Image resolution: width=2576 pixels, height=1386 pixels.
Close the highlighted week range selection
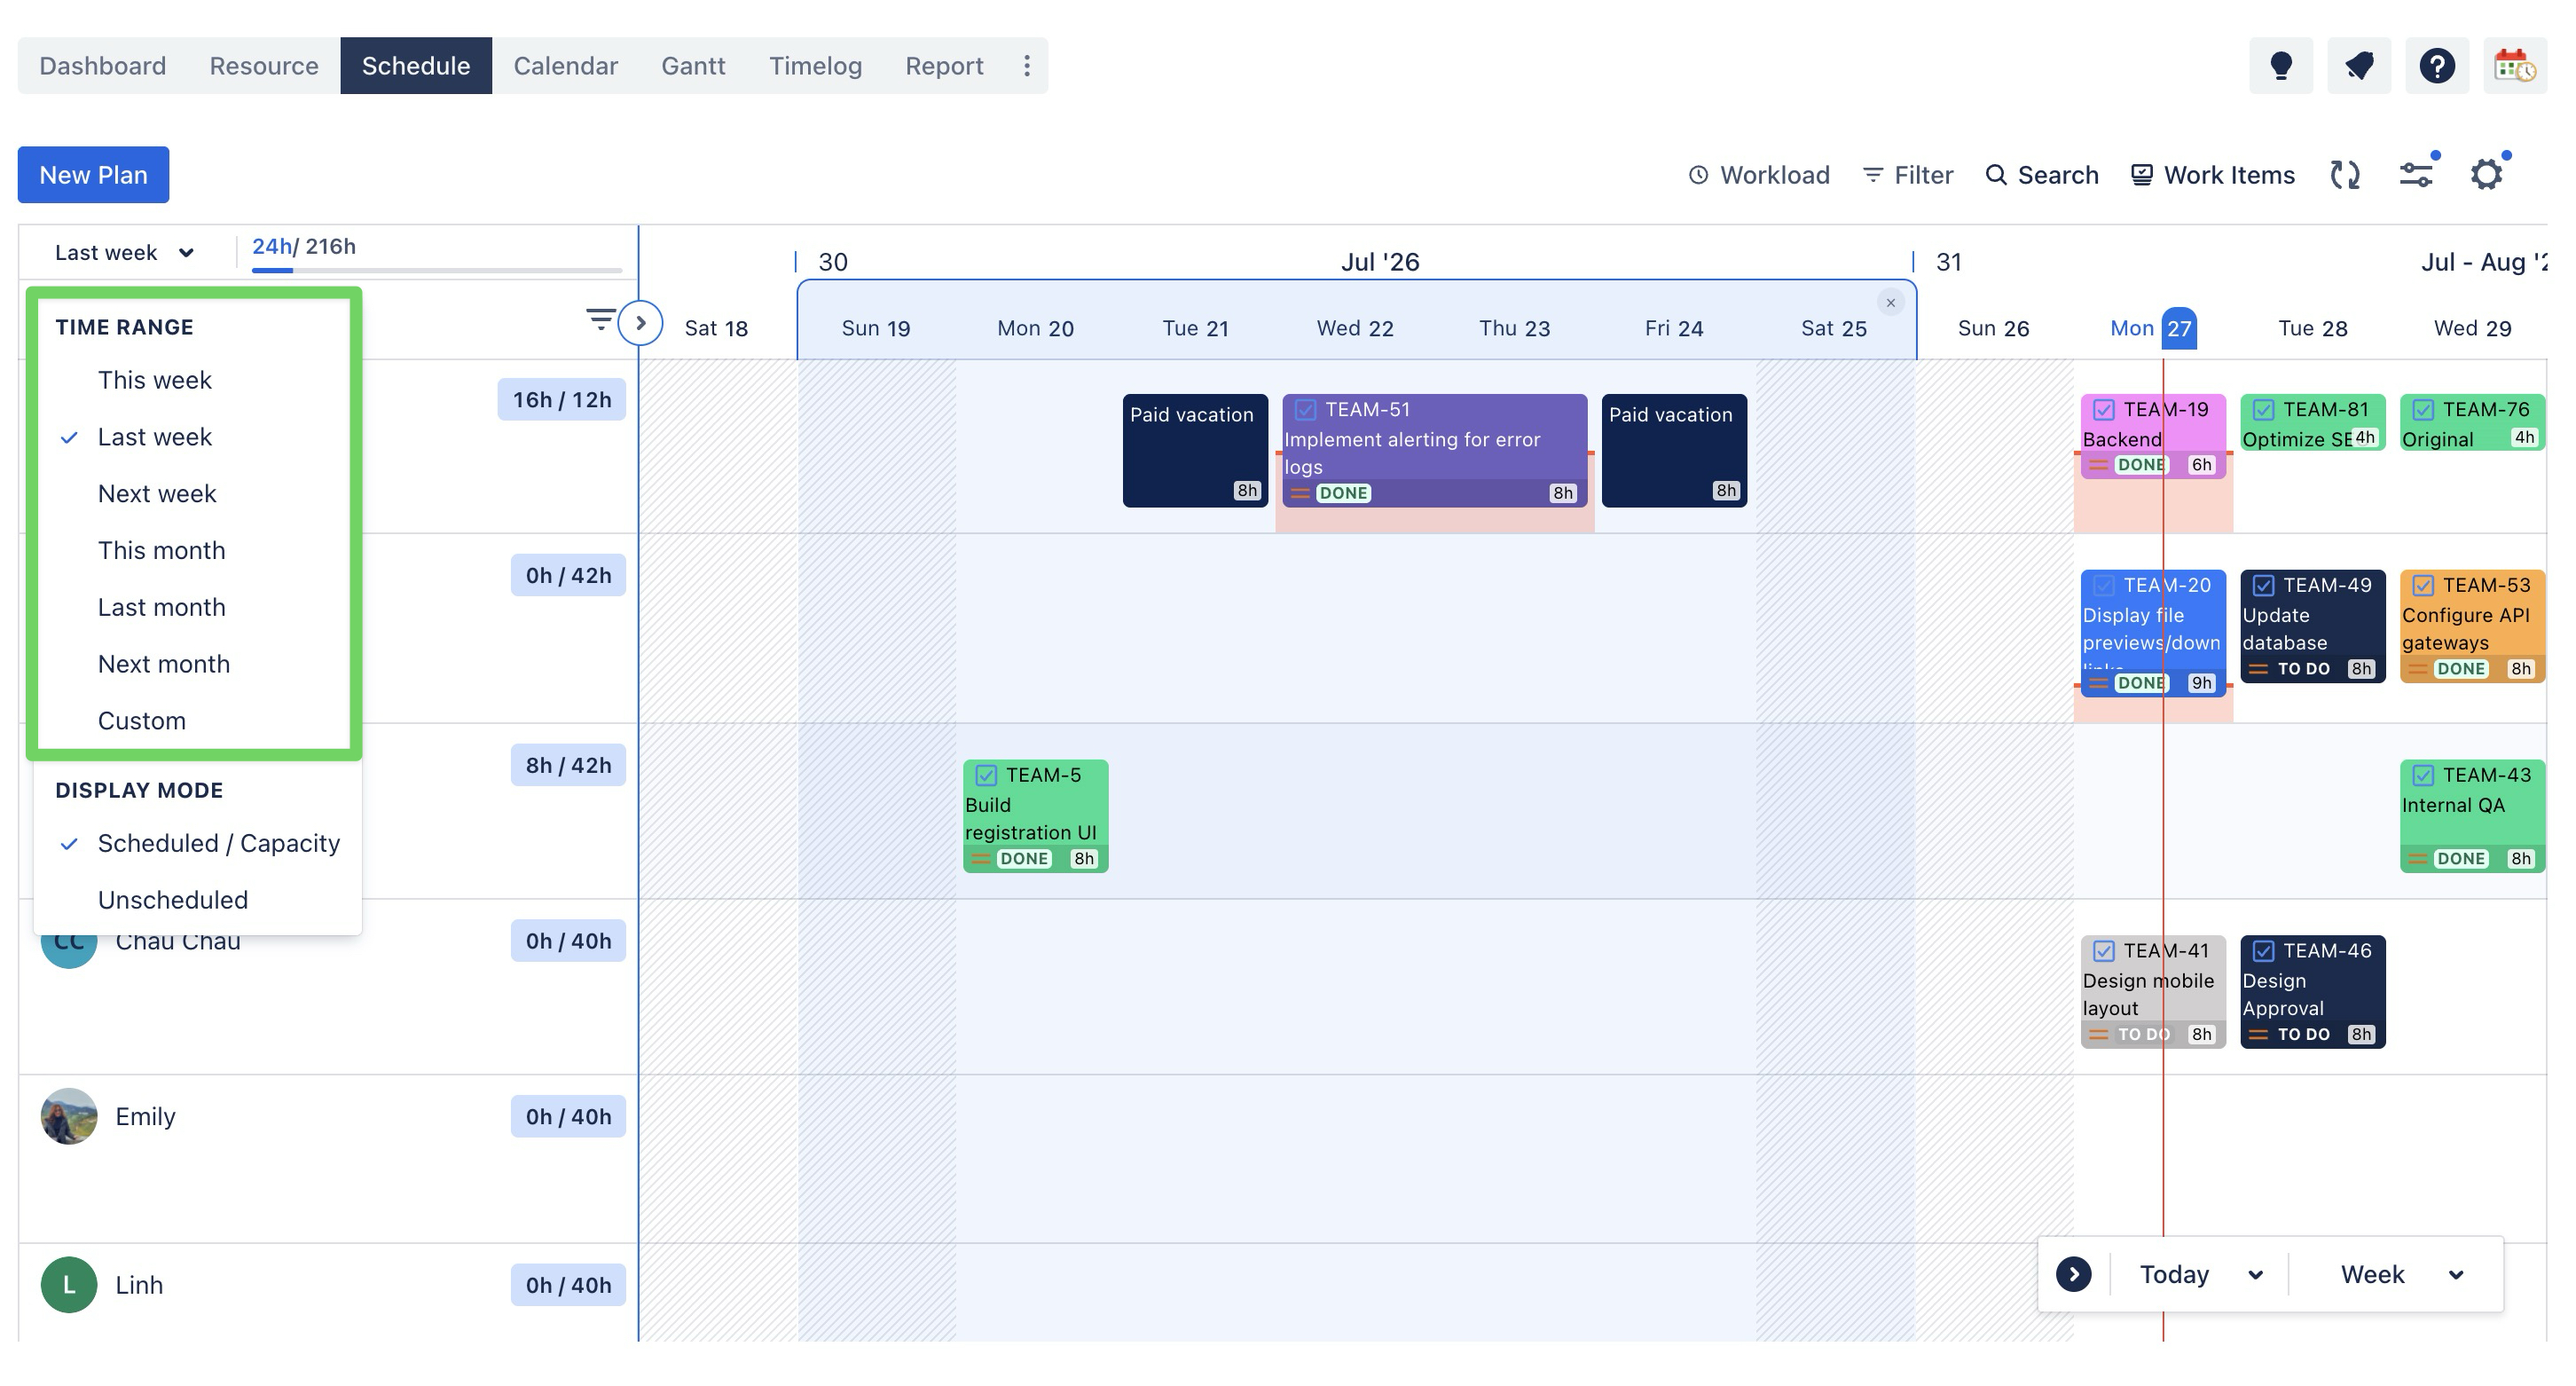(x=1890, y=303)
